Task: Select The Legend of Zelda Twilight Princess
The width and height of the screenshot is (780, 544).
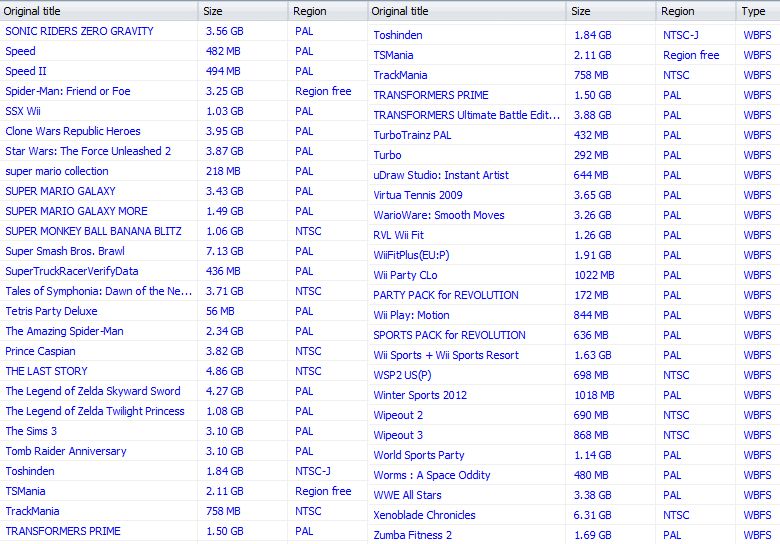Action: [x=95, y=411]
